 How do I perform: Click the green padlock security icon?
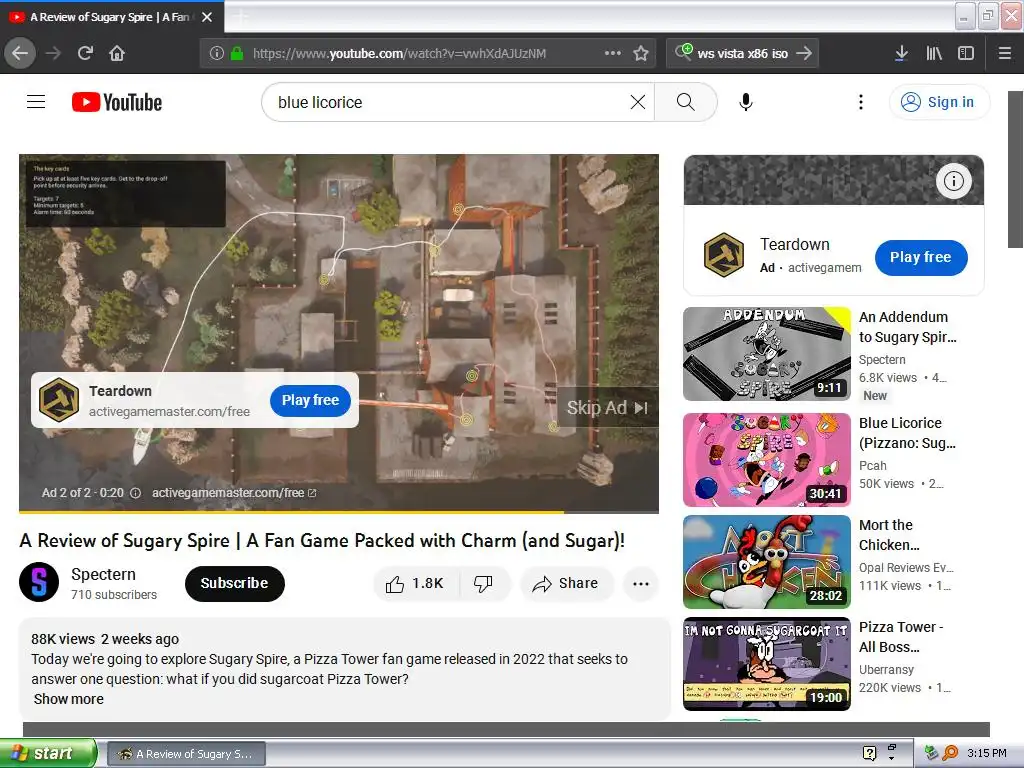click(x=237, y=53)
